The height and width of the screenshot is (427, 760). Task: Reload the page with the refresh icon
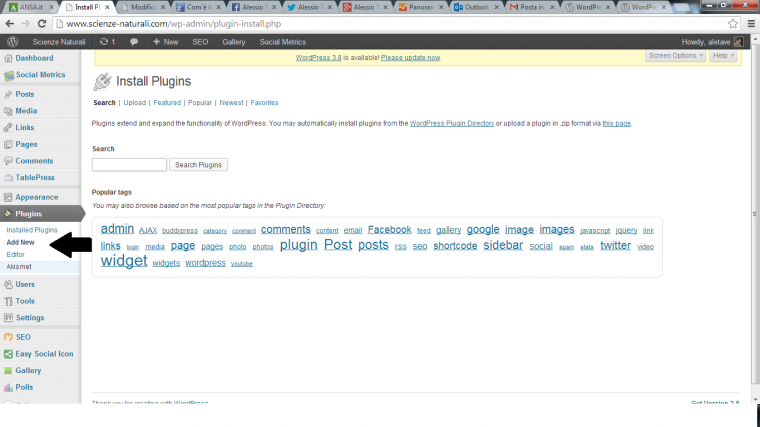42,24
